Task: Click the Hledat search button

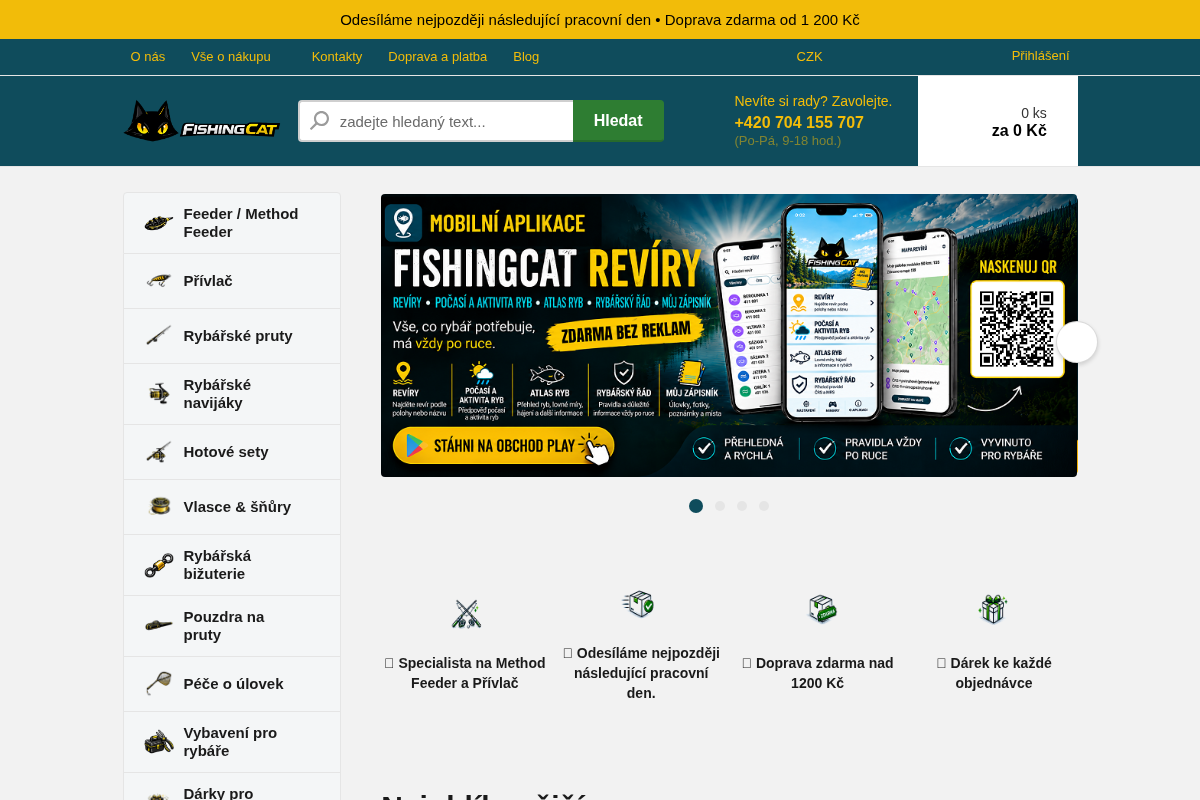Action: click(618, 121)
